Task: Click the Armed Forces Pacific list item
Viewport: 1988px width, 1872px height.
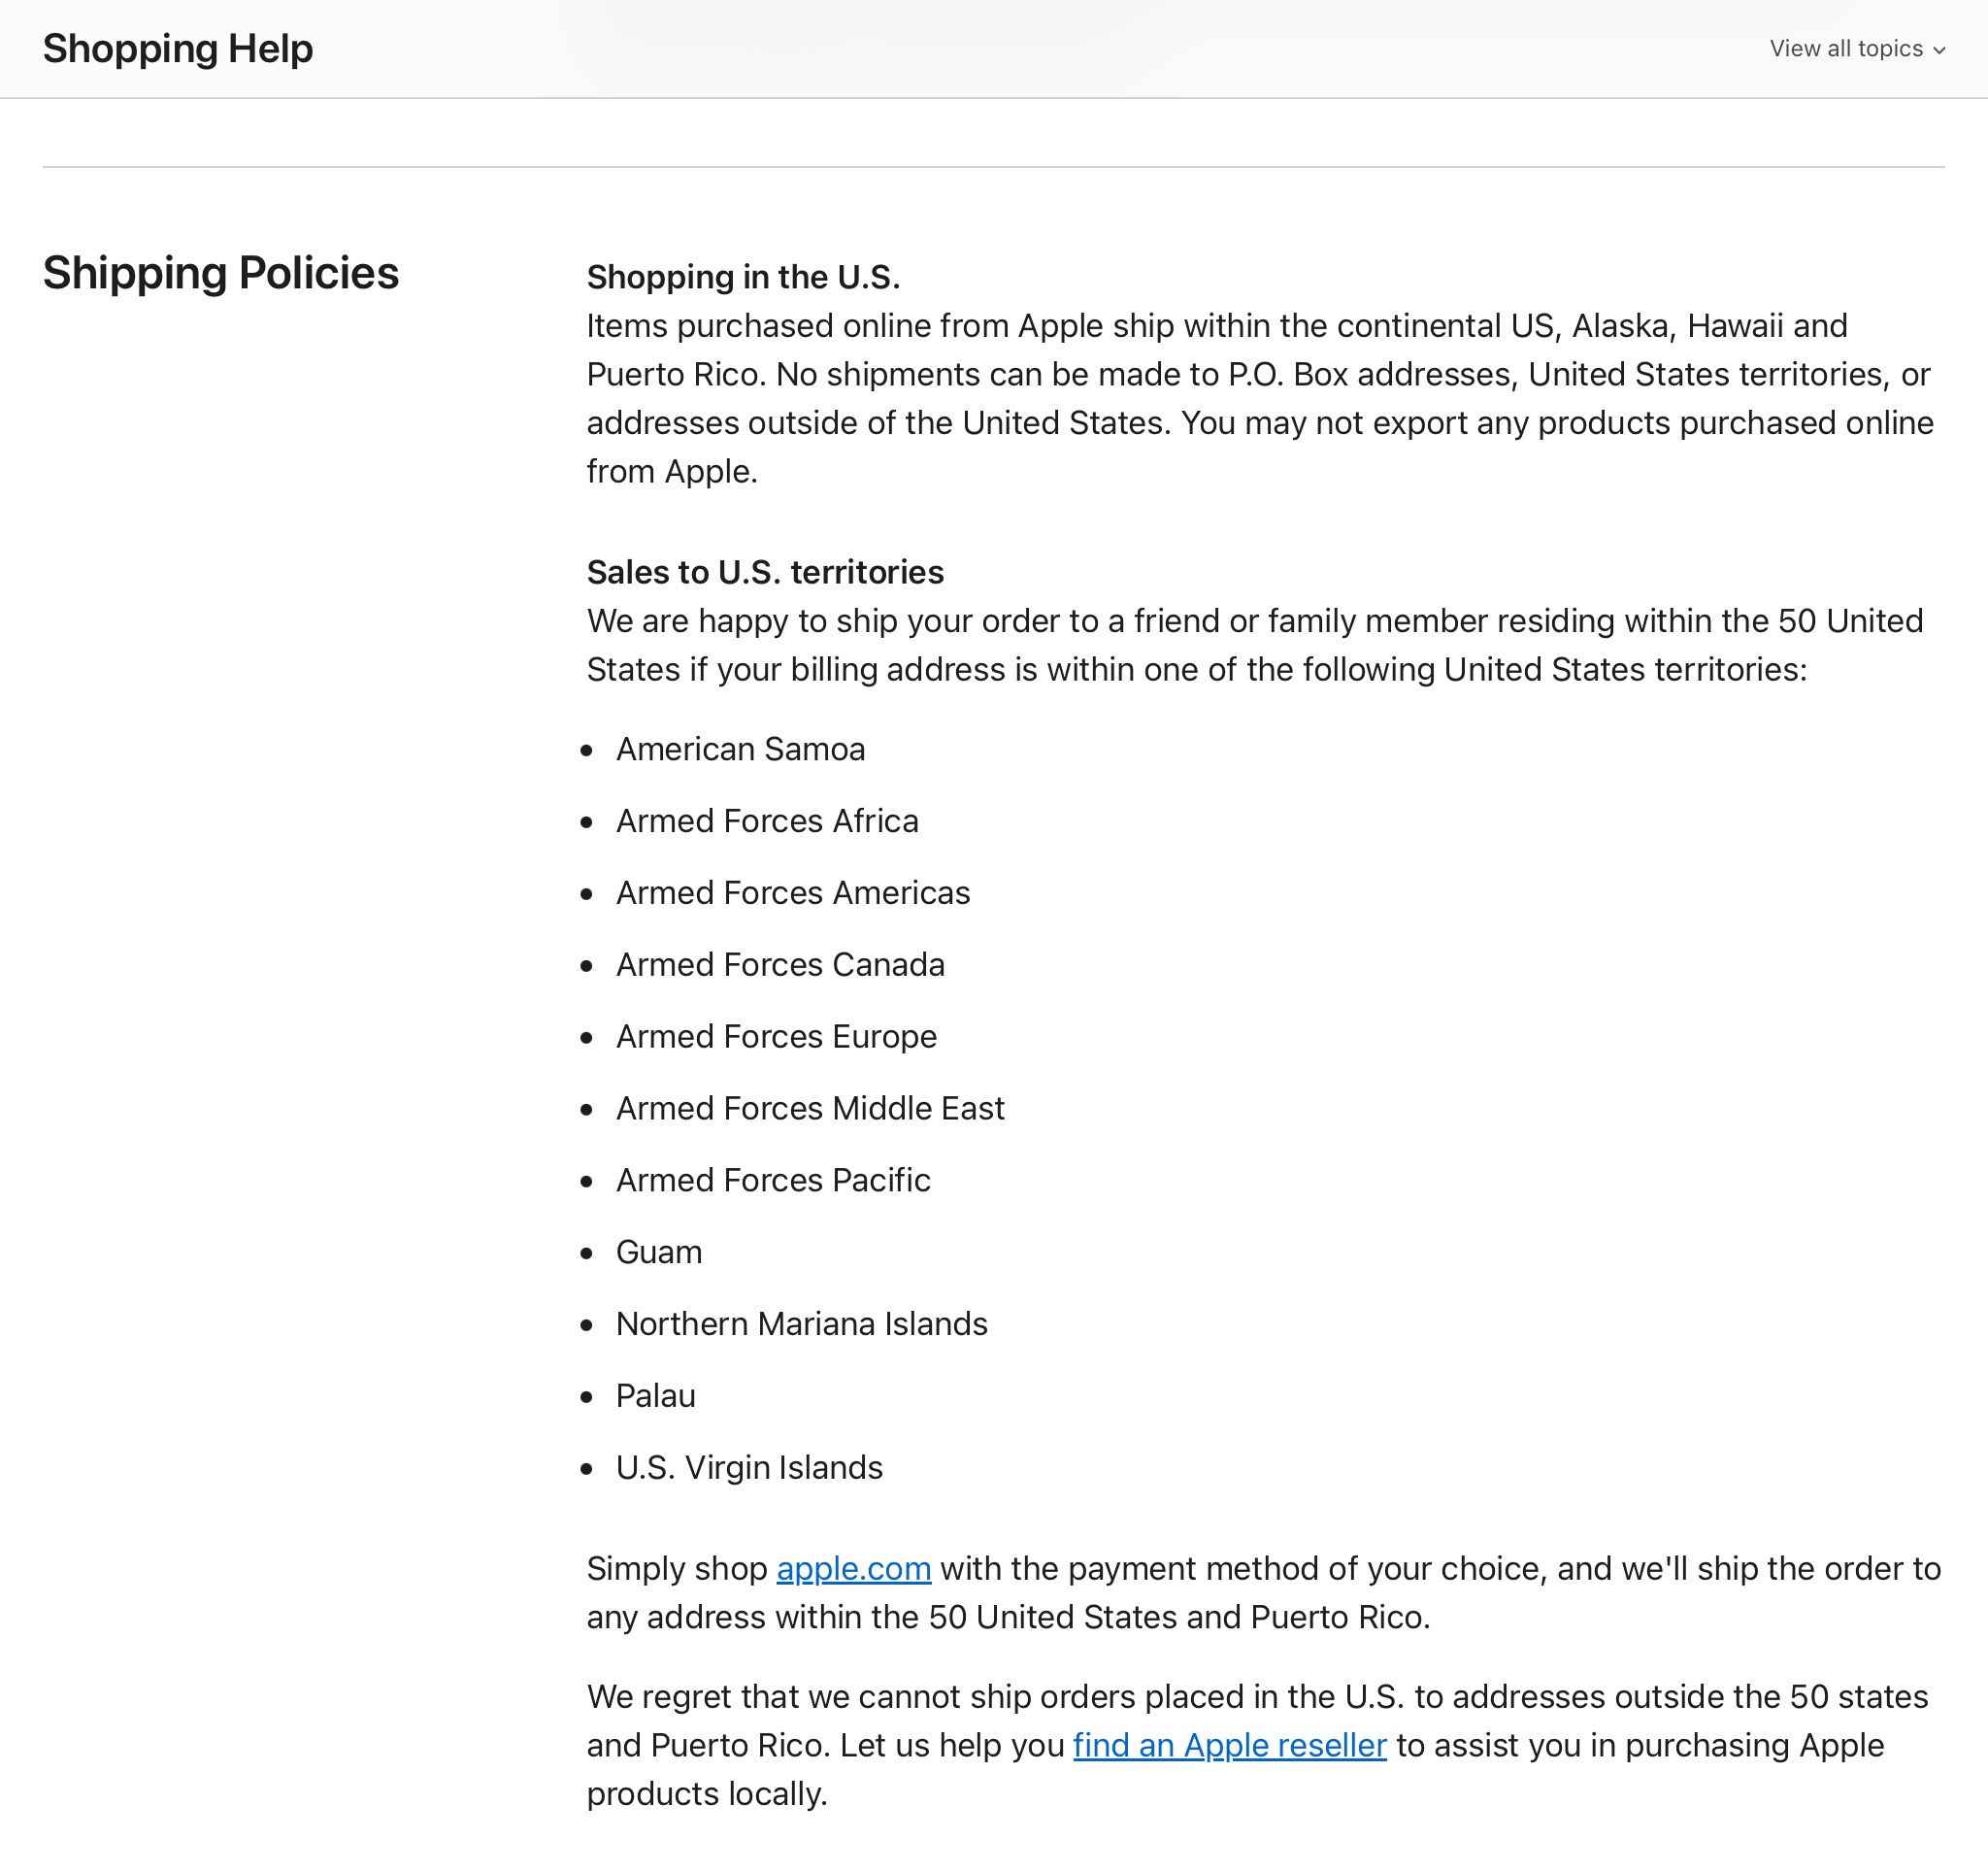Action: pyautogui.click(x=773, y=1181)
